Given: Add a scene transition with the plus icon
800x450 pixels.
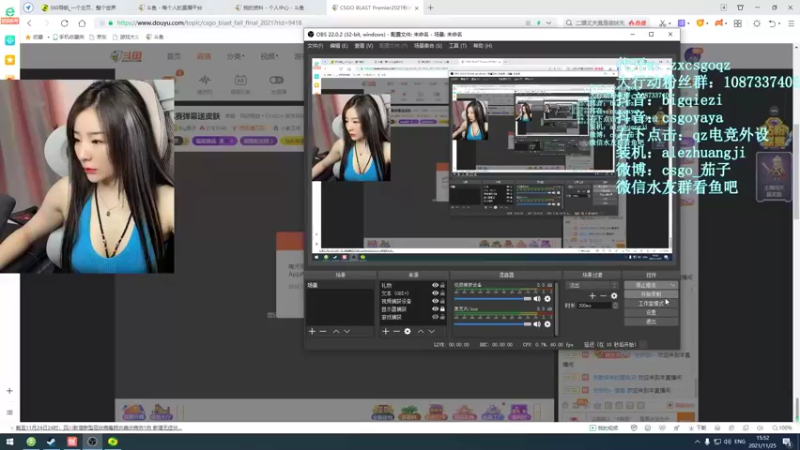Looking at the screenshot, I should point(592,295).
